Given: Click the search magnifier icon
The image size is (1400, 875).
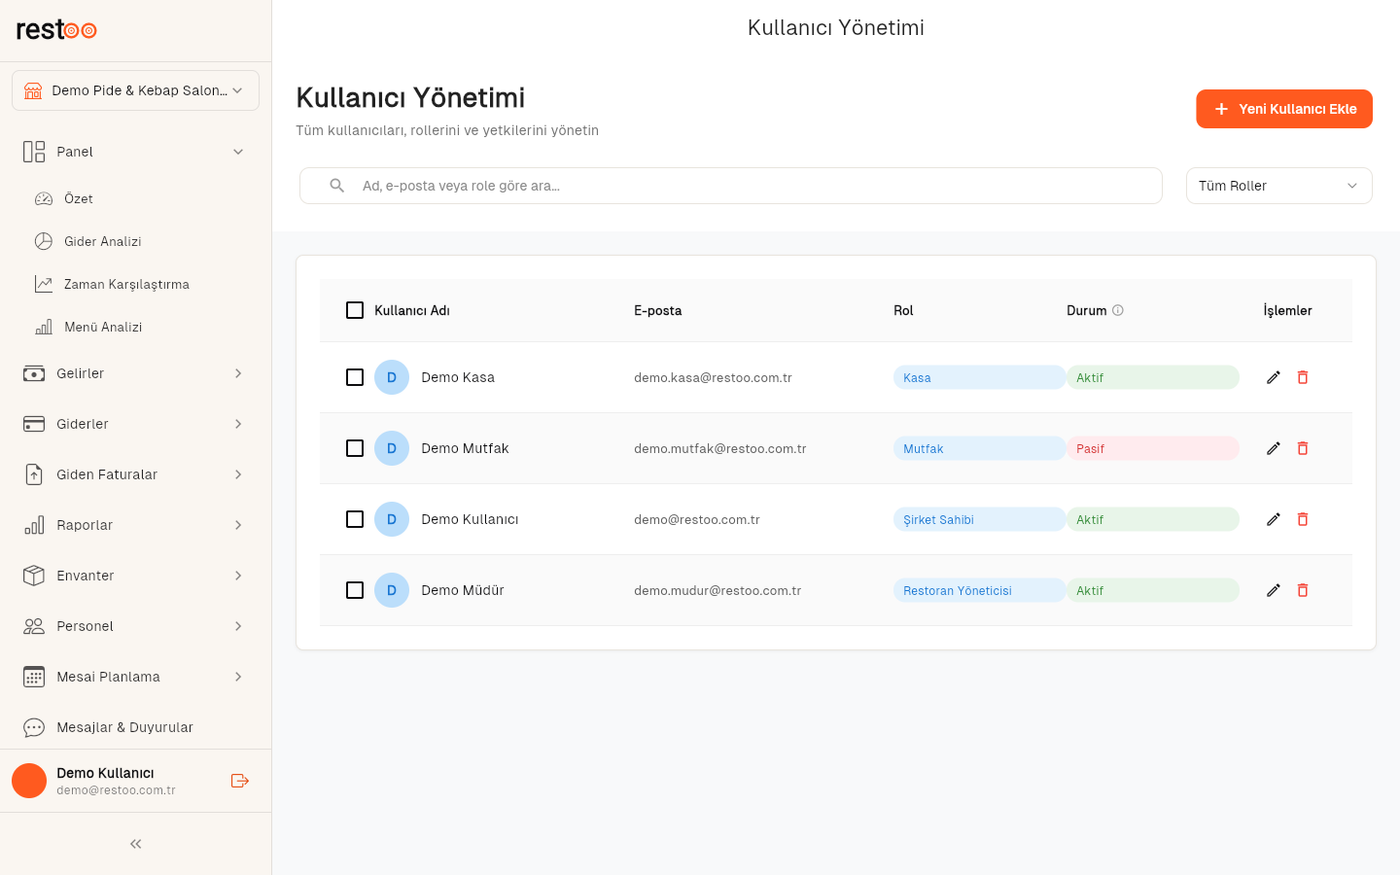Looking at the screenshot, I should click(x=337, y=186).
